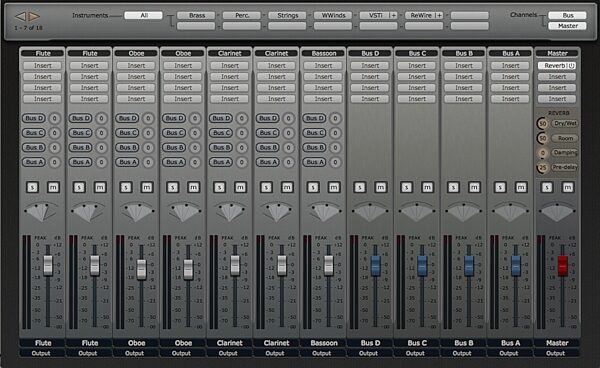The image size is (600, 368).
Task: Toggle the Bus channels button
Action: coord(567,15)
